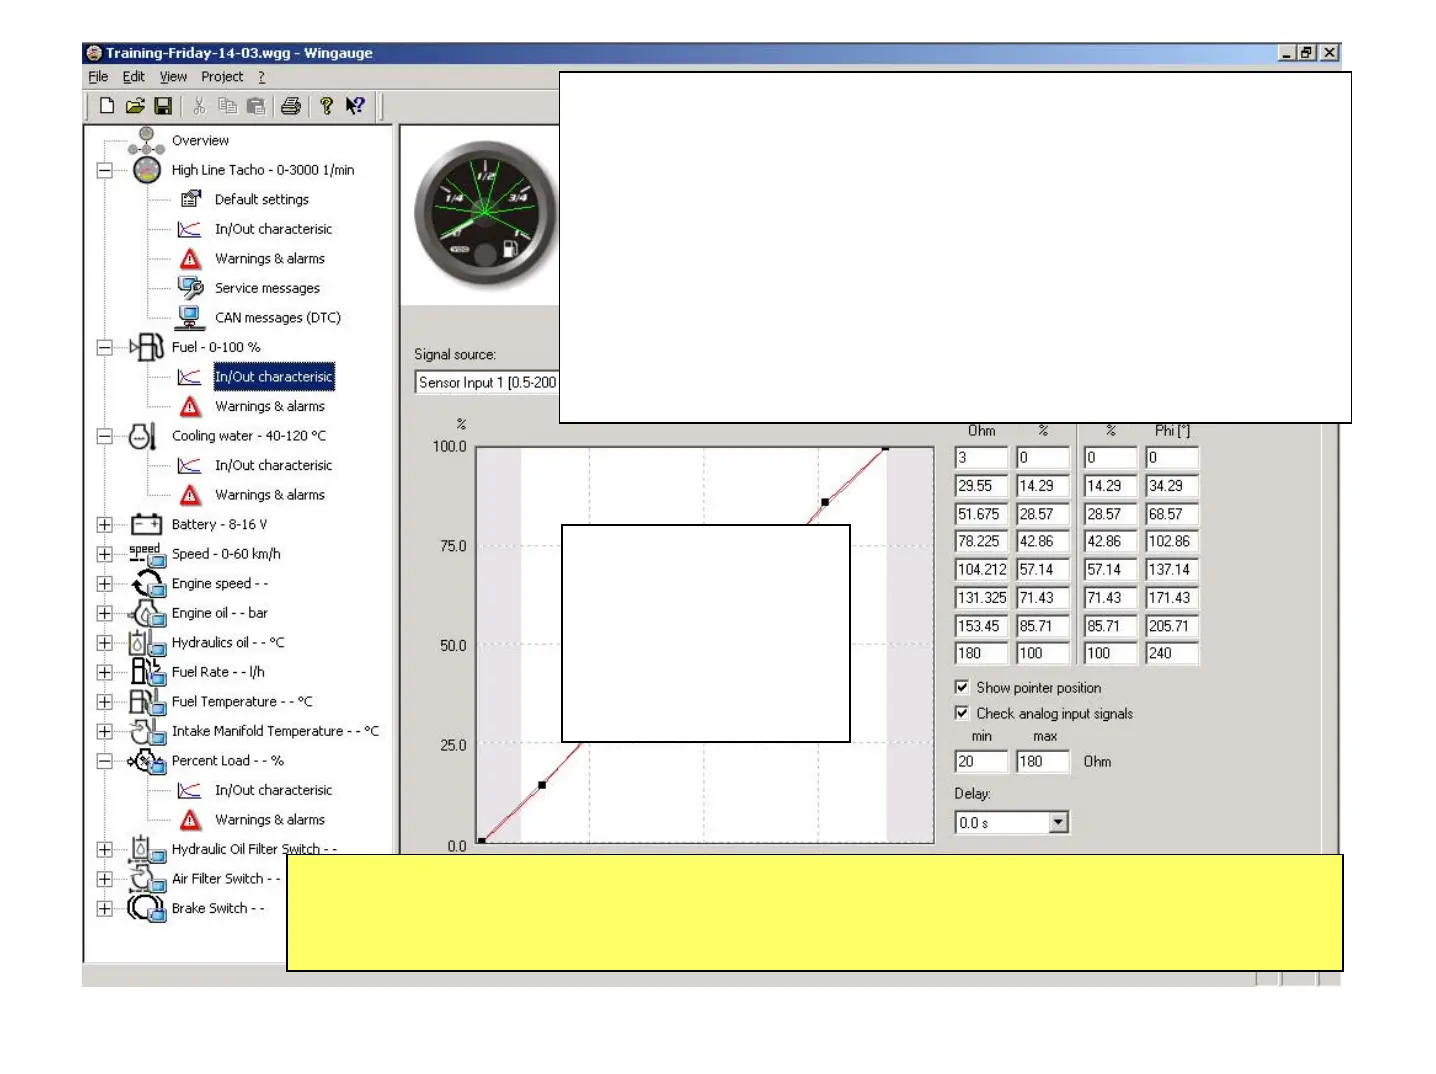This screenshot has width=1436, height=1074.
Task: Select Warnings & alarms under High Line Tacho
Action: point(270,258)
